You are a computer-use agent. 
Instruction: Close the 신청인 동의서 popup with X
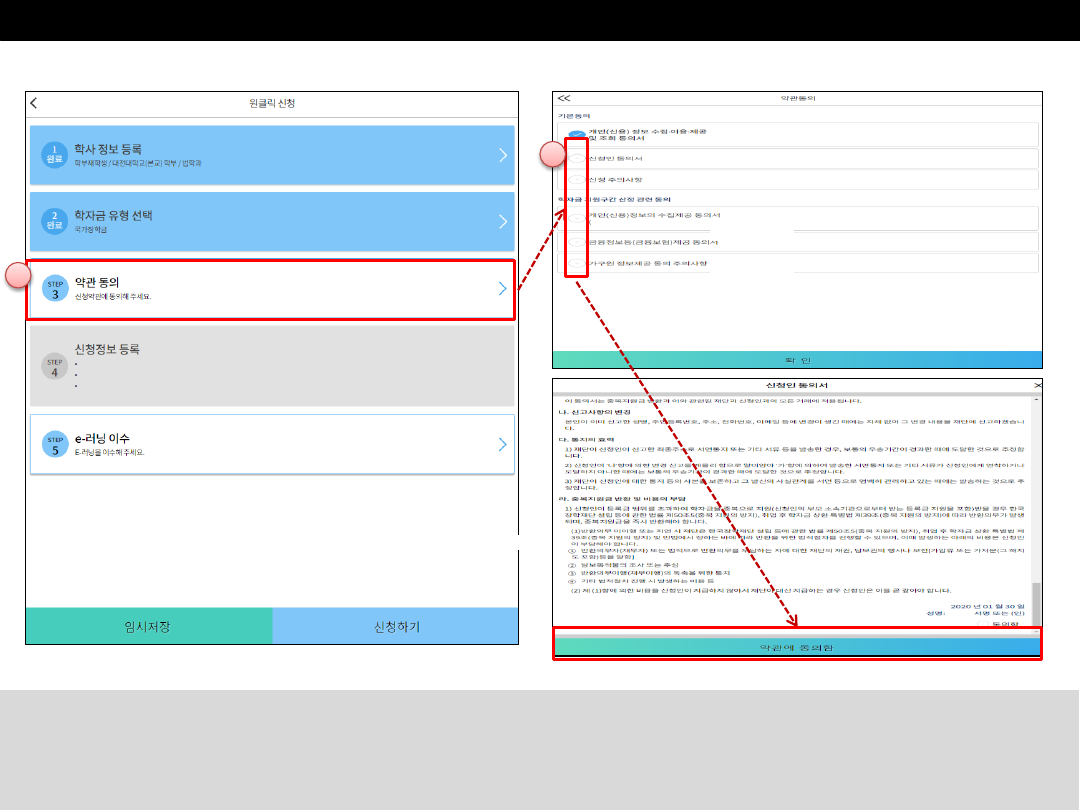(1037, 385)
